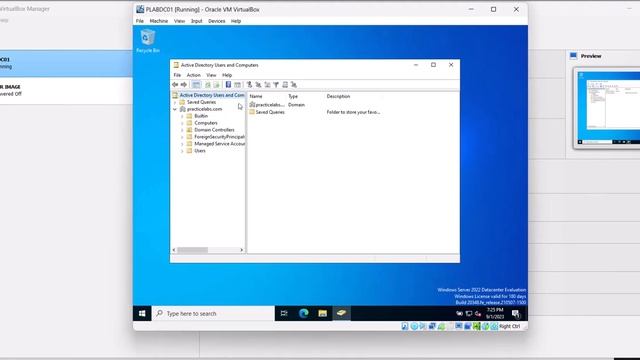640x360 pixels.
Task: Click Create new user toolbar icon
Action: click(x=249, y=84)
